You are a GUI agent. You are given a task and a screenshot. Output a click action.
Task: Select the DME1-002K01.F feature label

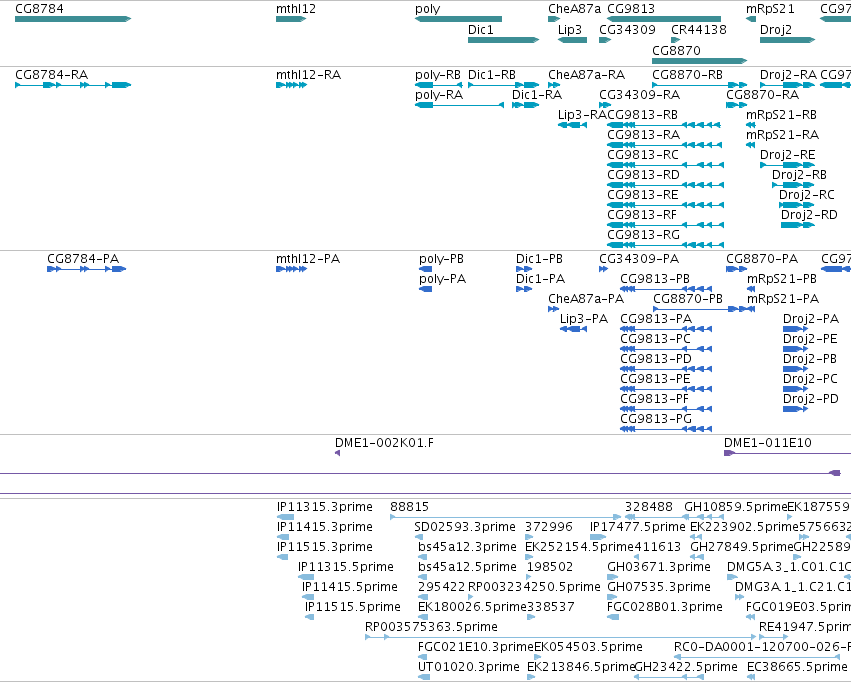(384, 442)
